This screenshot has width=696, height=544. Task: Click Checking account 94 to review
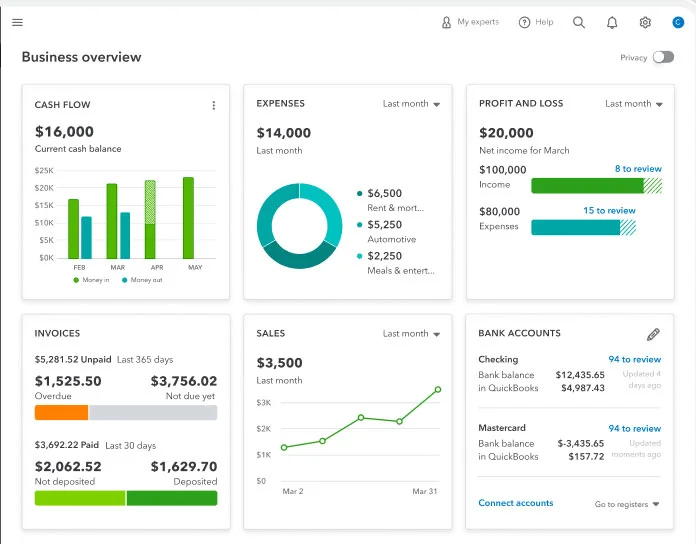click(634, 359)
